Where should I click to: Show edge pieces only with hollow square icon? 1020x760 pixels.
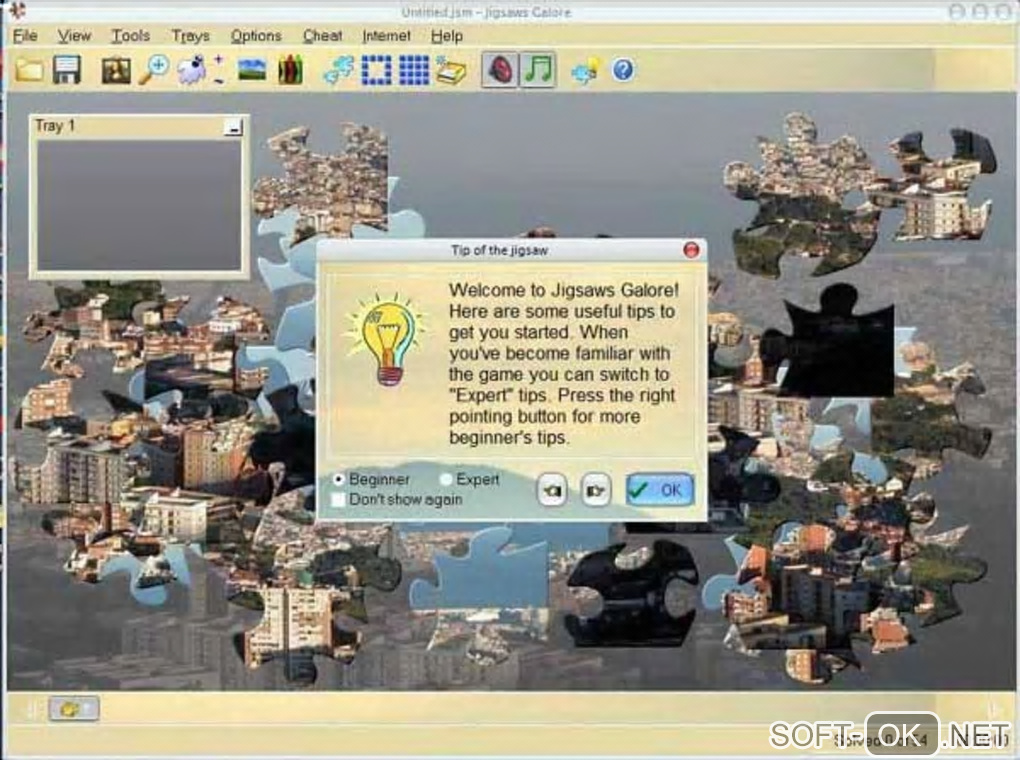pyautogui.click(x=377, y=70)
